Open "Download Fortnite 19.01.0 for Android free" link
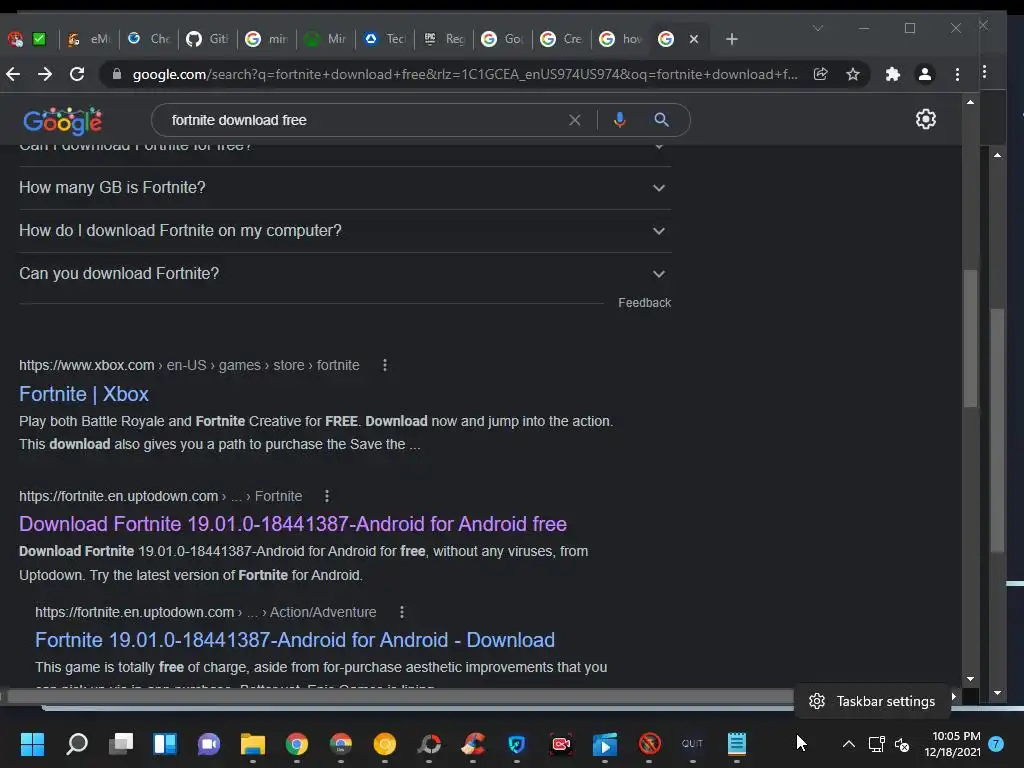1024x768 pixels. (x=293, y=524)
